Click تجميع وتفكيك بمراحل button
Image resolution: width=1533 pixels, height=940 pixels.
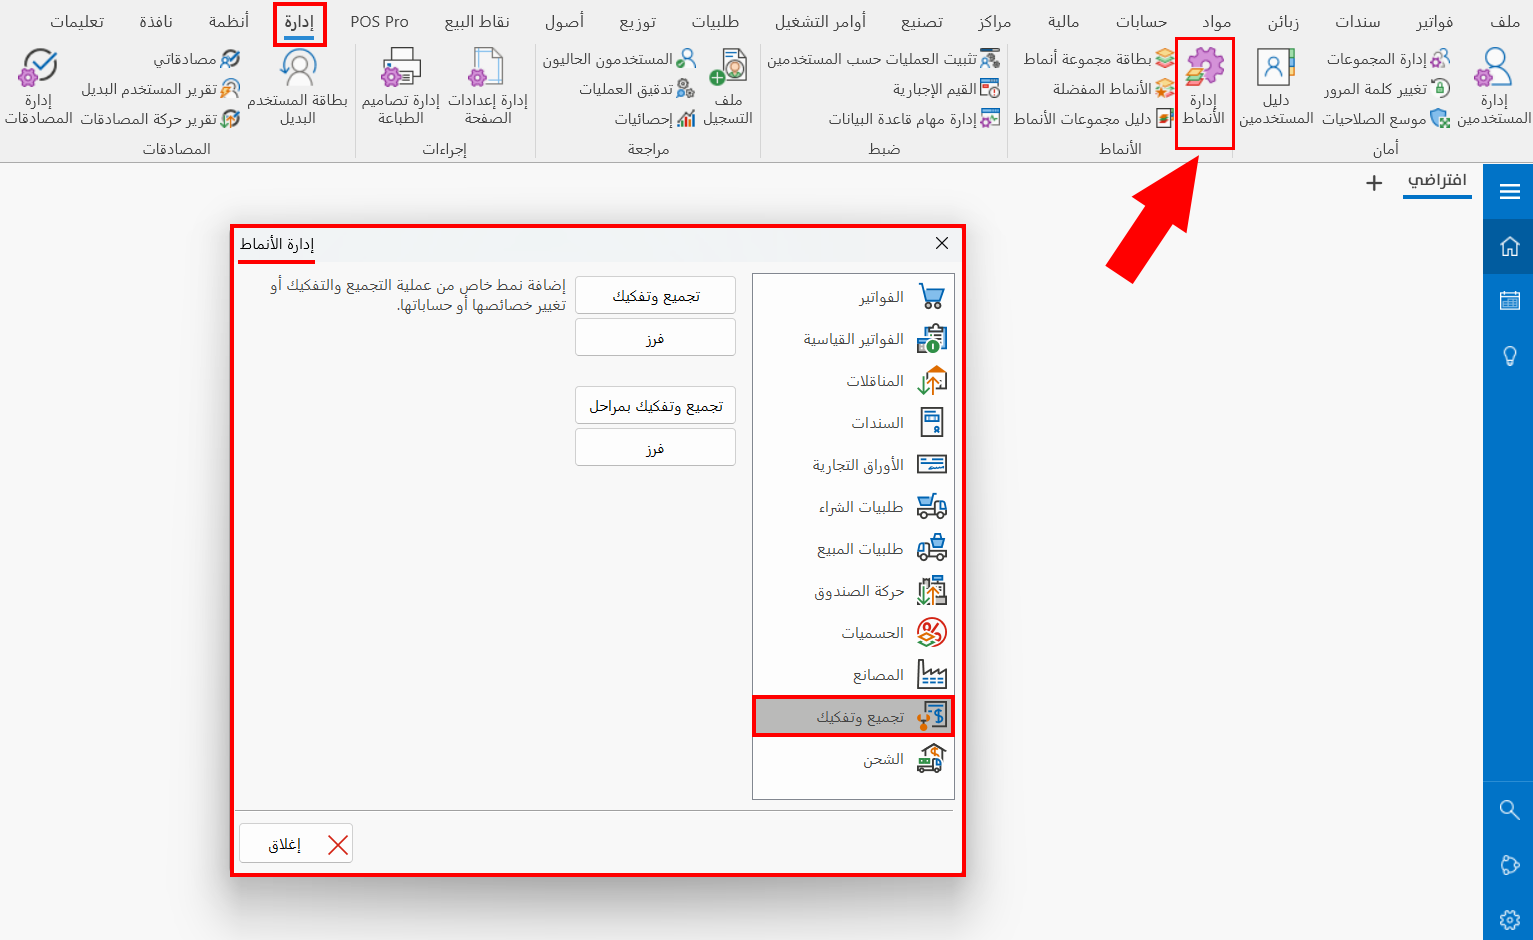tap(656, 406)
